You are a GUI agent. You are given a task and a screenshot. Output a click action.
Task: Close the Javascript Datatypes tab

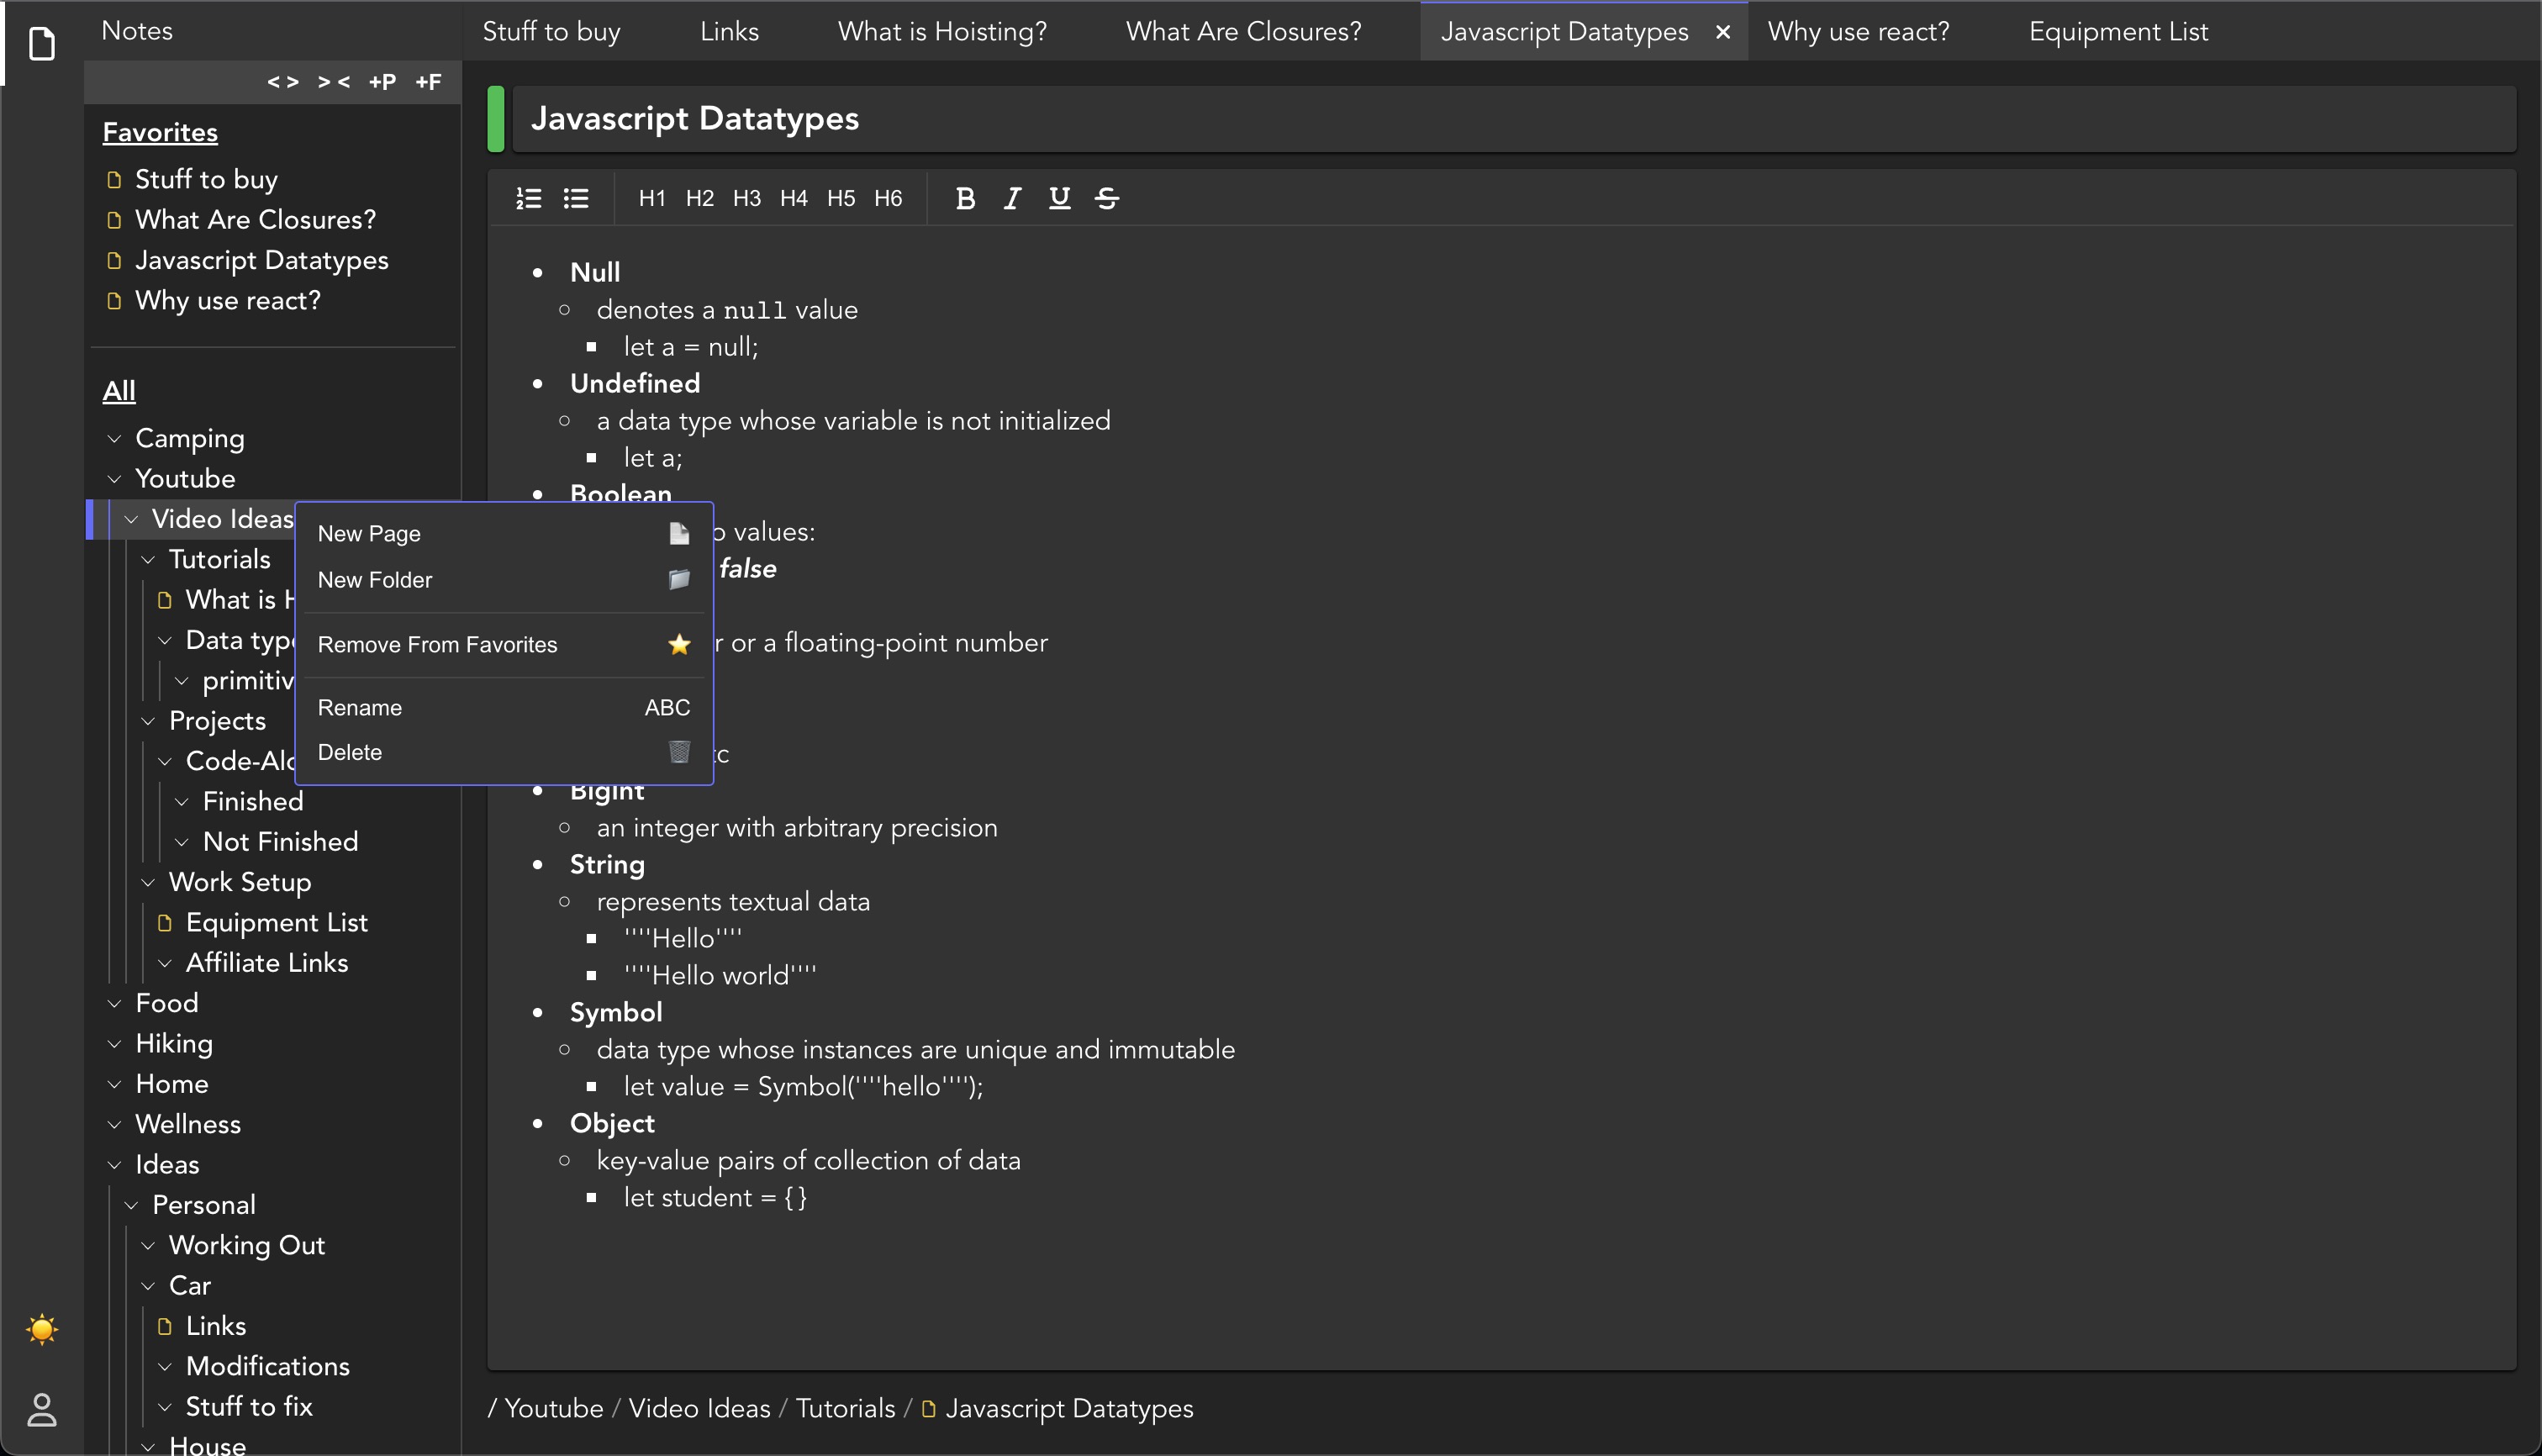pos(1722,32)
